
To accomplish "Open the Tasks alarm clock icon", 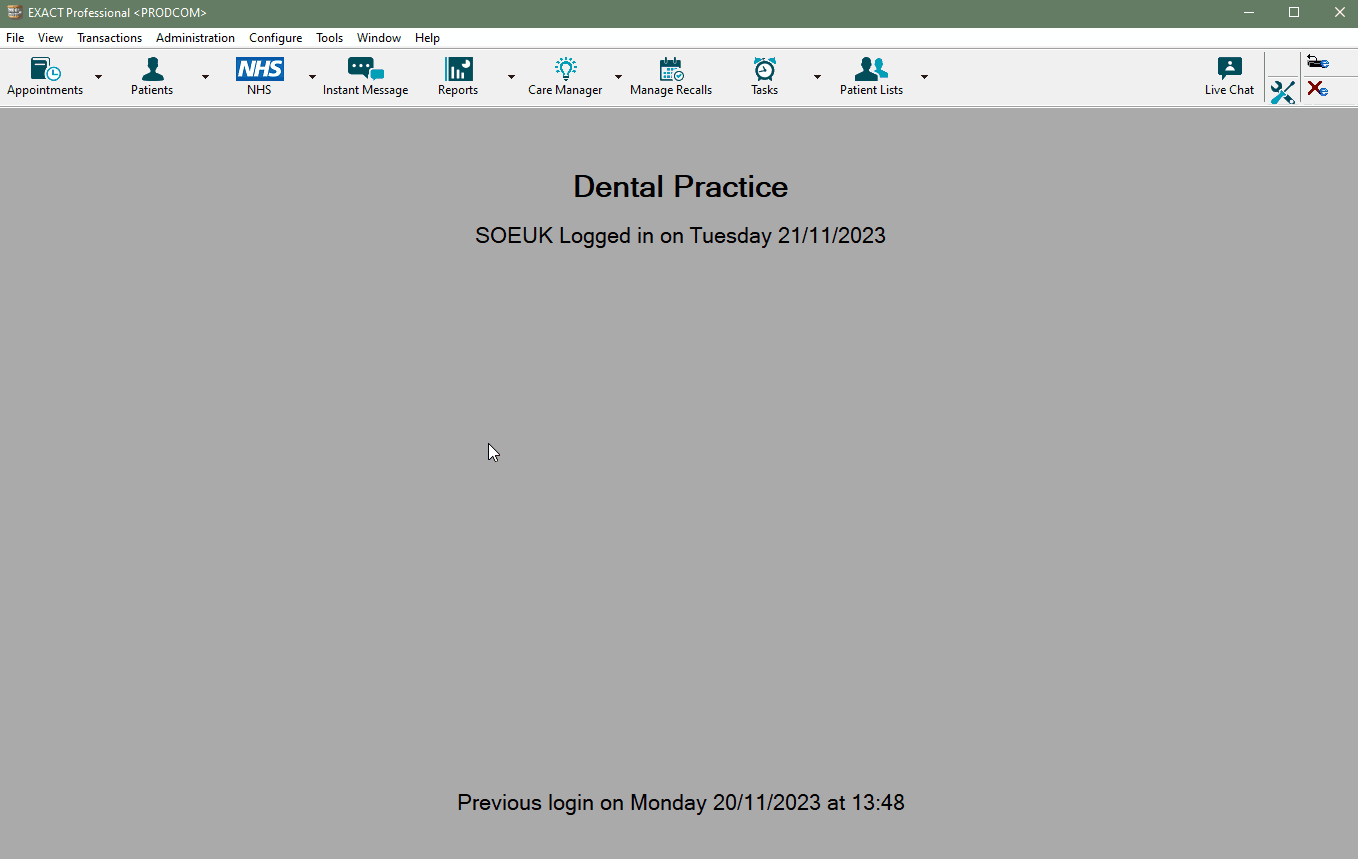I will (x=765, y=77).
